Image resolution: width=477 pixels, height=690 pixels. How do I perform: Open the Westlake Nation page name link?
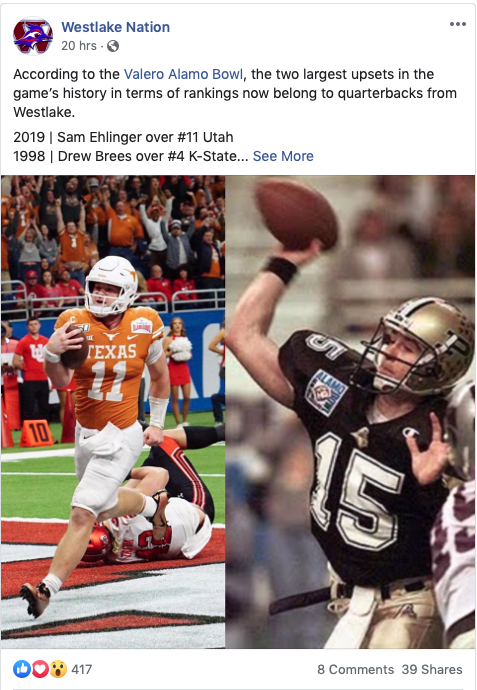coord(115,27)
